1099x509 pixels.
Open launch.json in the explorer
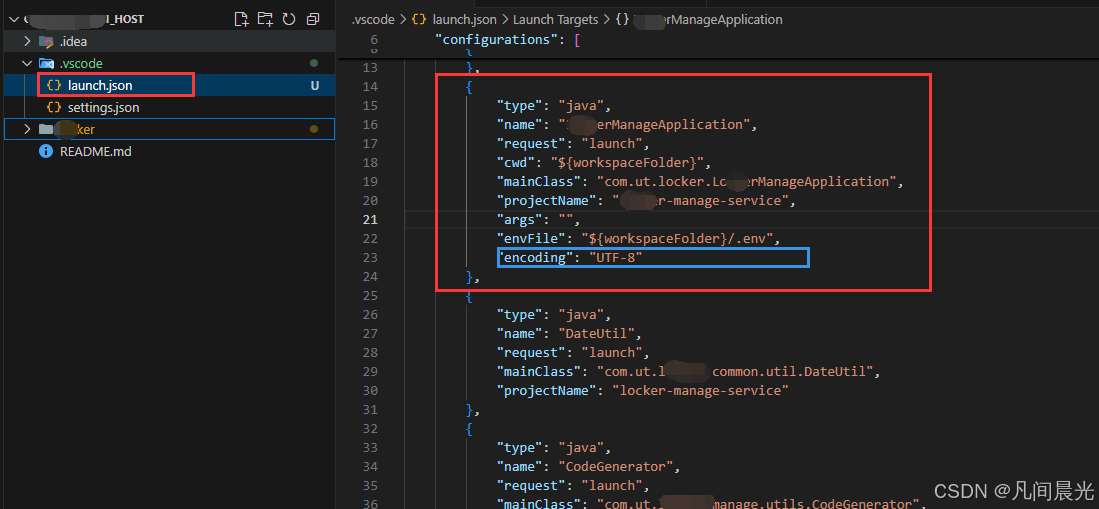[100, 86]
